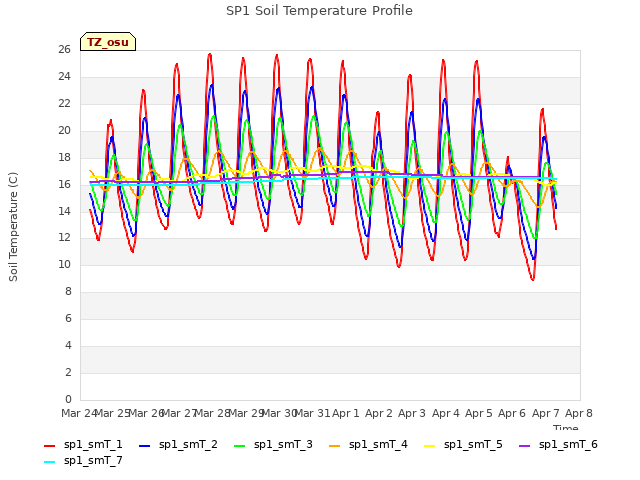Screen dimensions: 640x480
Task: Click the yellow sp1_smT_5 legend swatch
Action: [429, 446]
